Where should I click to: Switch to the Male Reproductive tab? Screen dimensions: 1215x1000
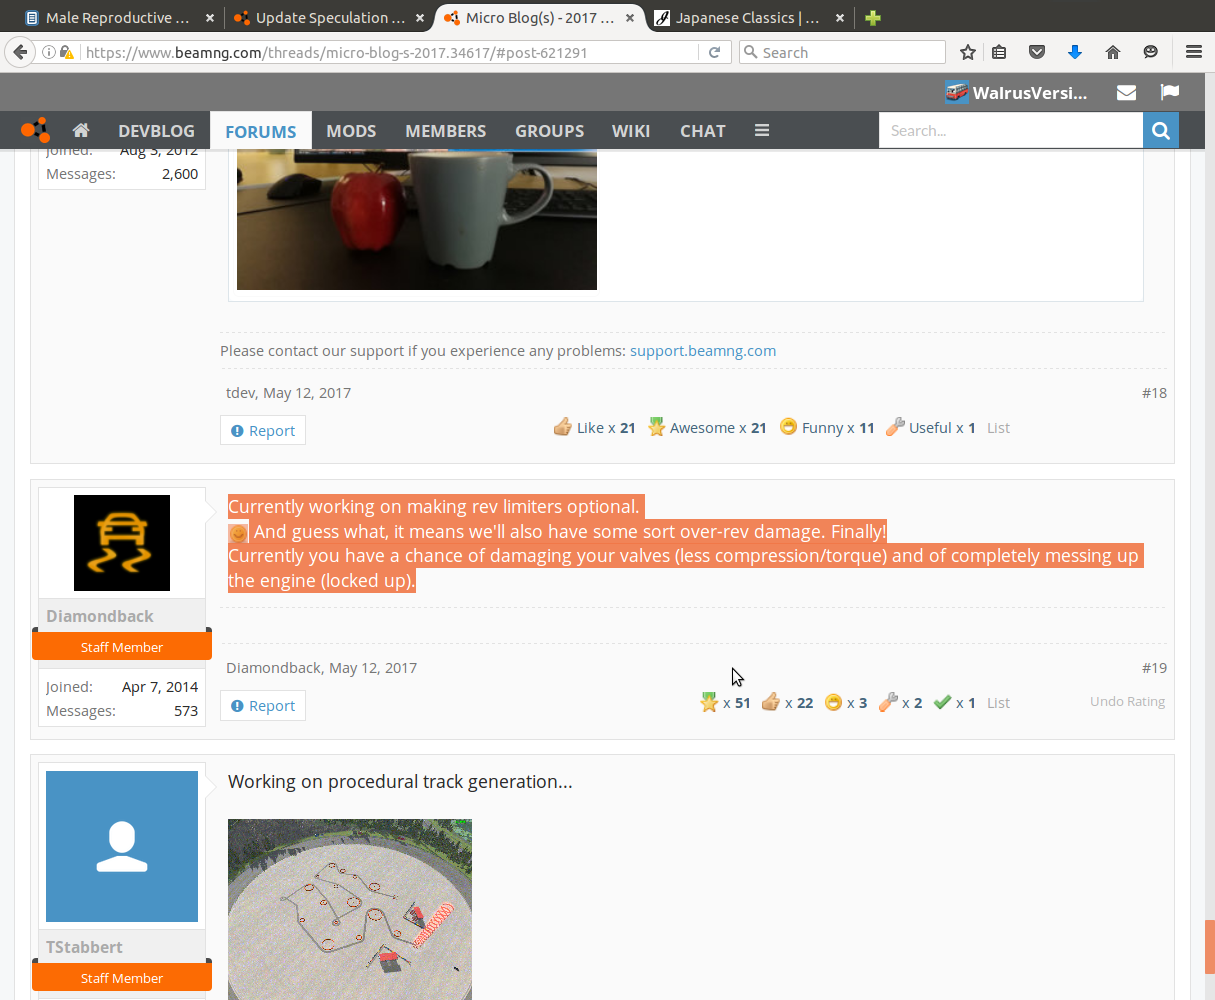pos(117,17)
